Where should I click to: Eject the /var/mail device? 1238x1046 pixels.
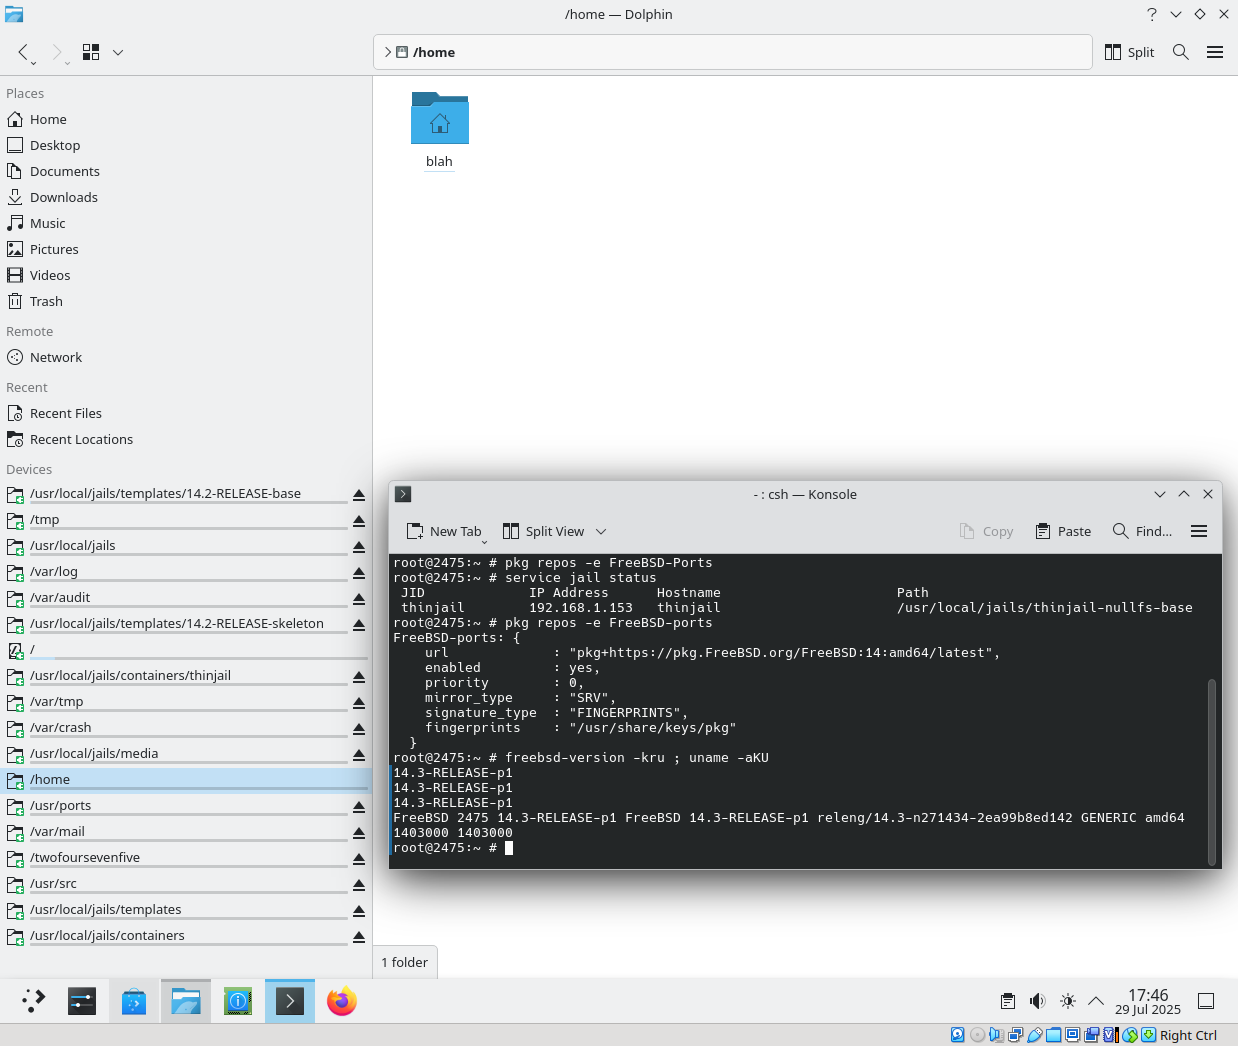(x=359, y=833)
